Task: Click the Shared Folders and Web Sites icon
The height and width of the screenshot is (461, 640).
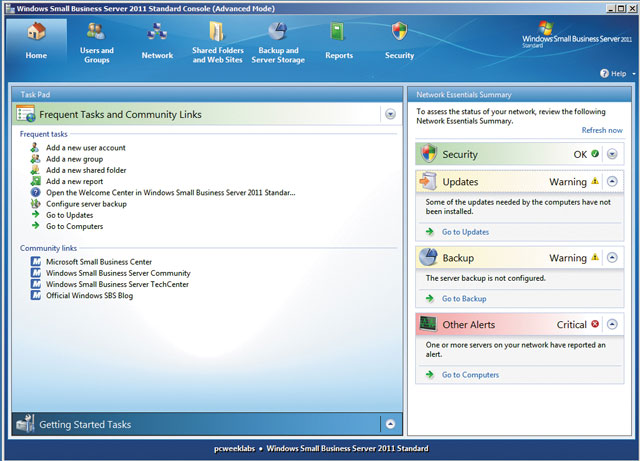Action: pos(217,31)
